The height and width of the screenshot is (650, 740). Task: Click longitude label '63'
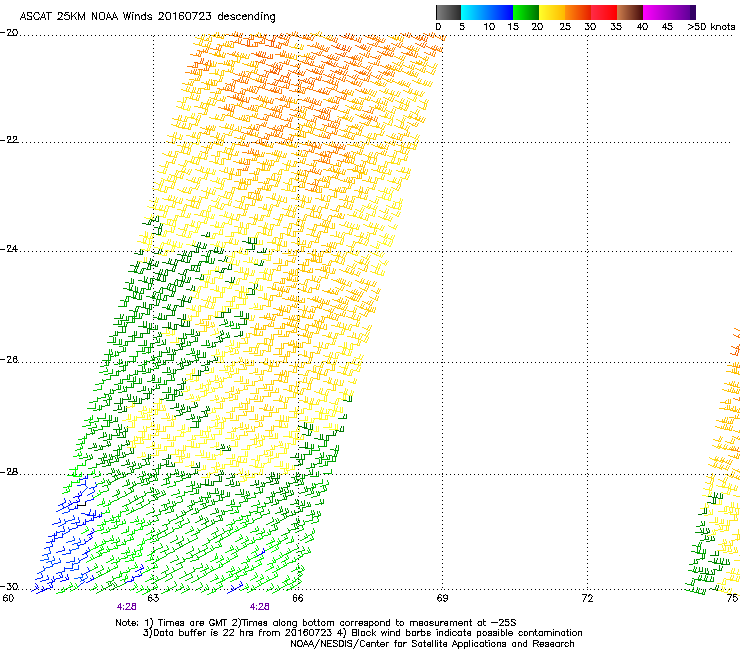[x=153, y=599]
